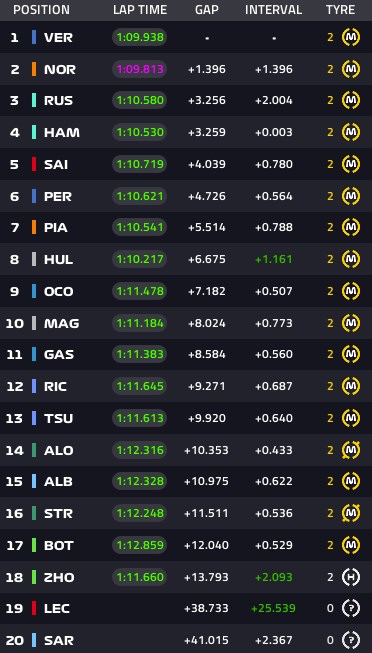The height and width of the screenshot is (653, 372).
Task: Click Hulkenberg's medium tyre icon
Action: (x=351, y=259)
